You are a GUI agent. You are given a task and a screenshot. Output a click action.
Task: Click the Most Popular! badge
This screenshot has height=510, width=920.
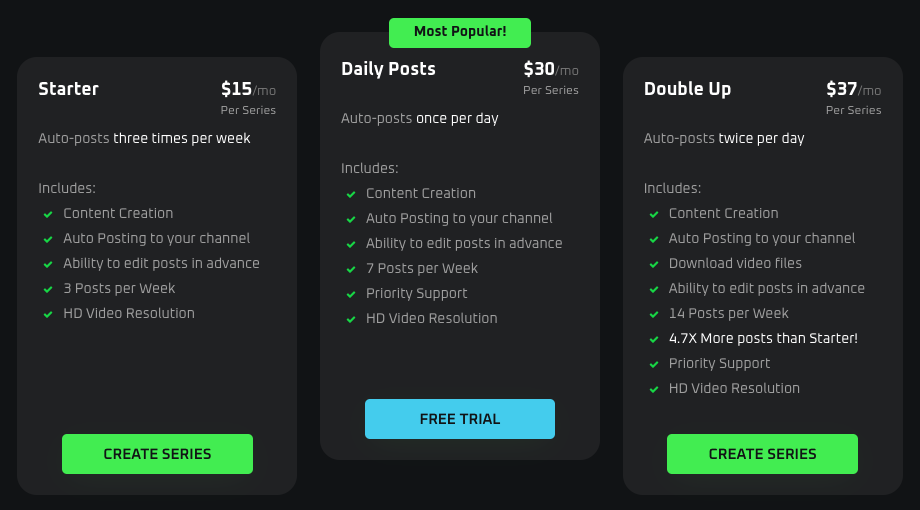click(460, 32)
